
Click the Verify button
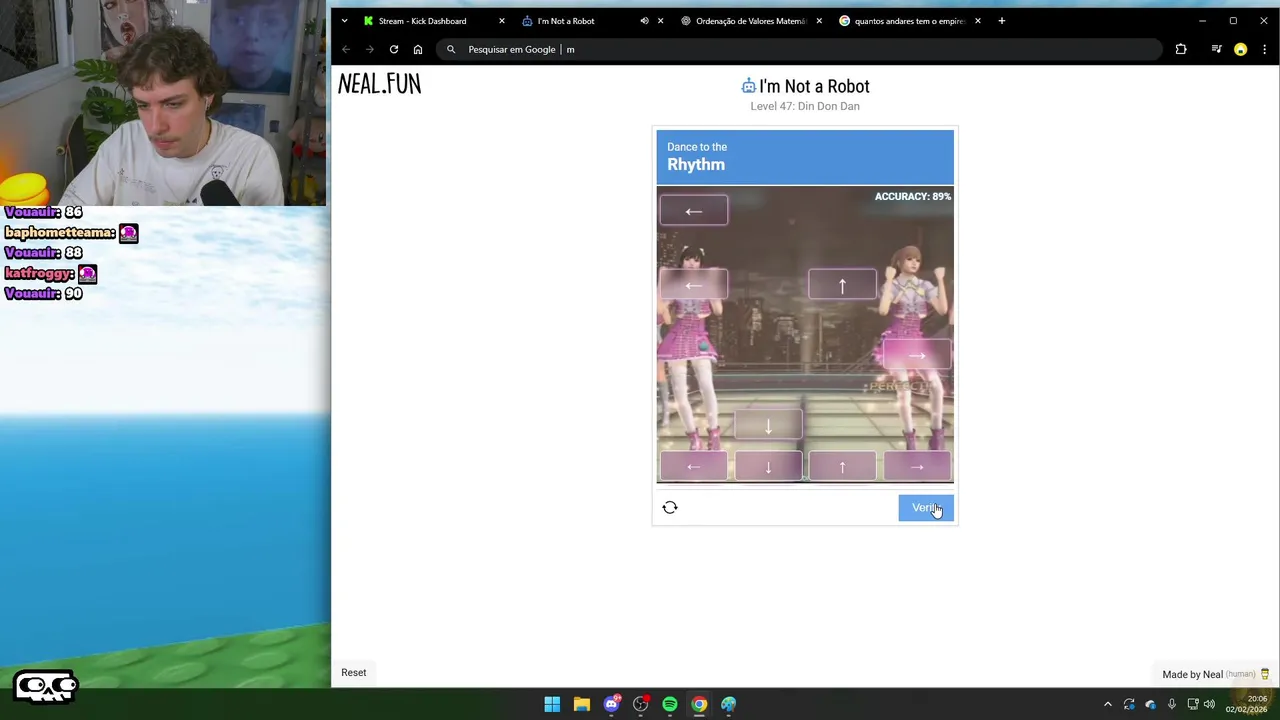pos(925,508)
